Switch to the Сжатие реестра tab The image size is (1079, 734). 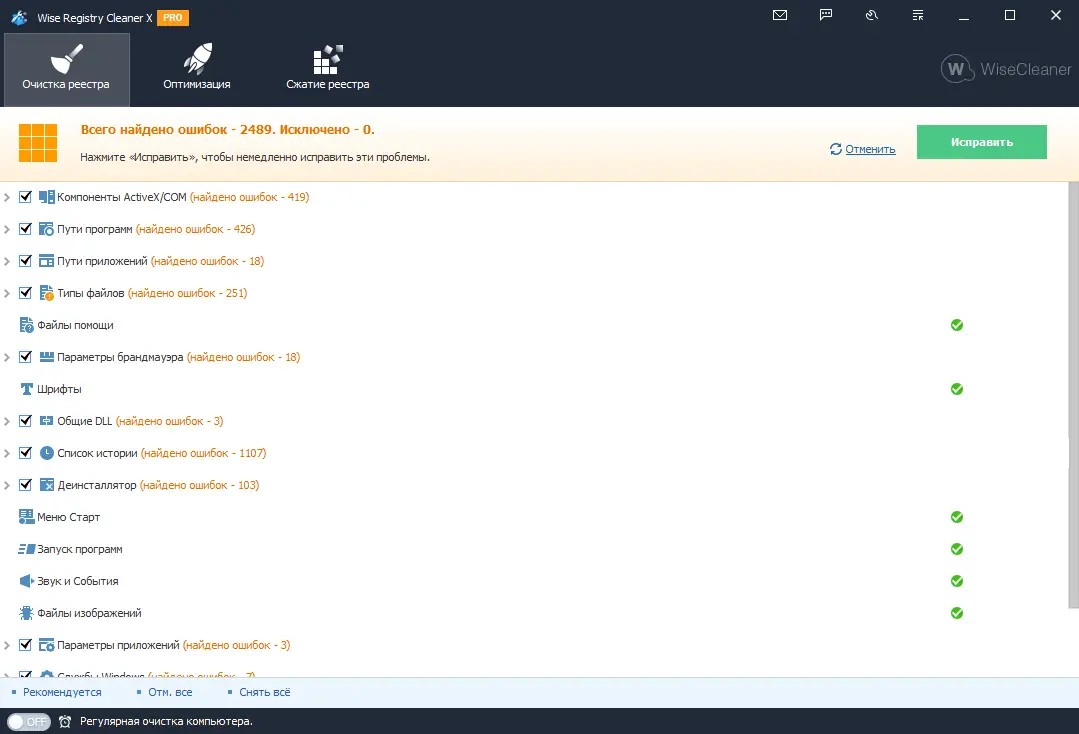click(328, 69)
